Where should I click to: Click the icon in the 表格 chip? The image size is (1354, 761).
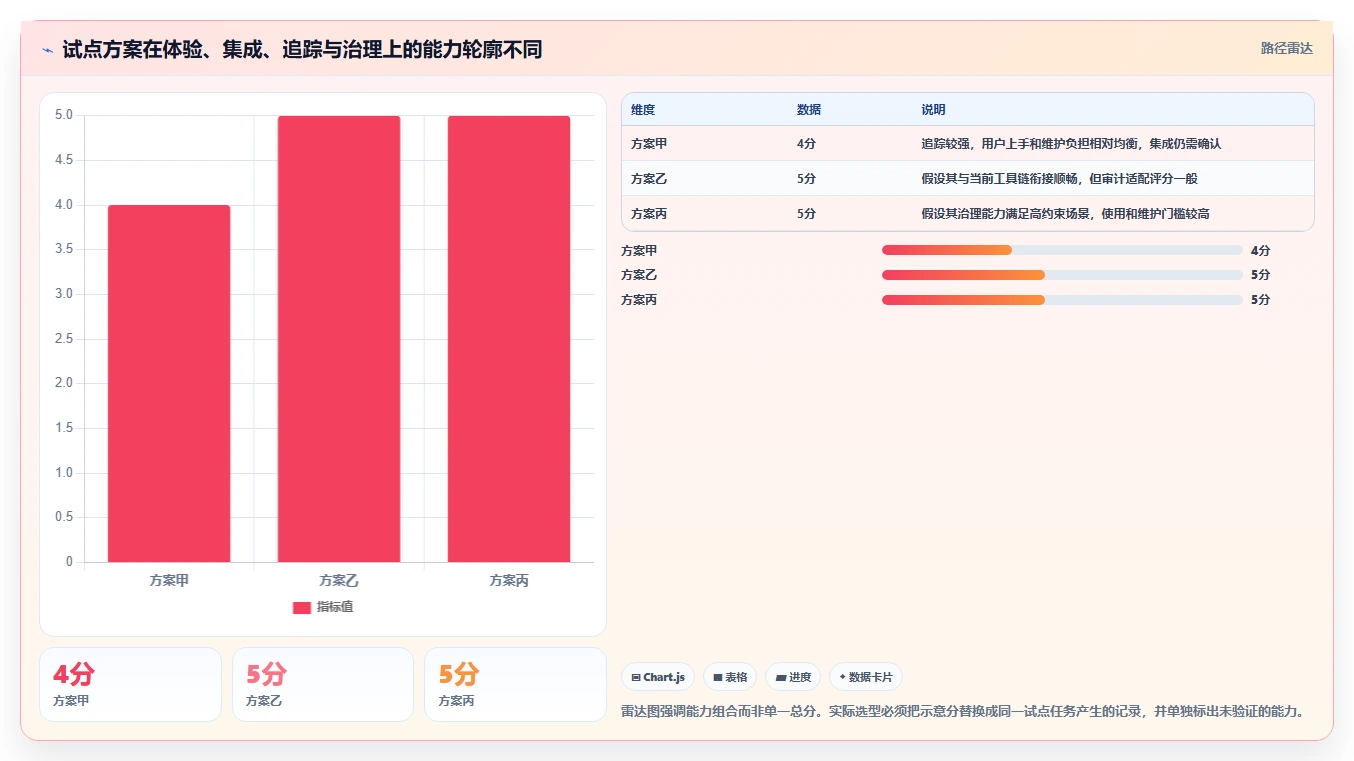[718, 677]
